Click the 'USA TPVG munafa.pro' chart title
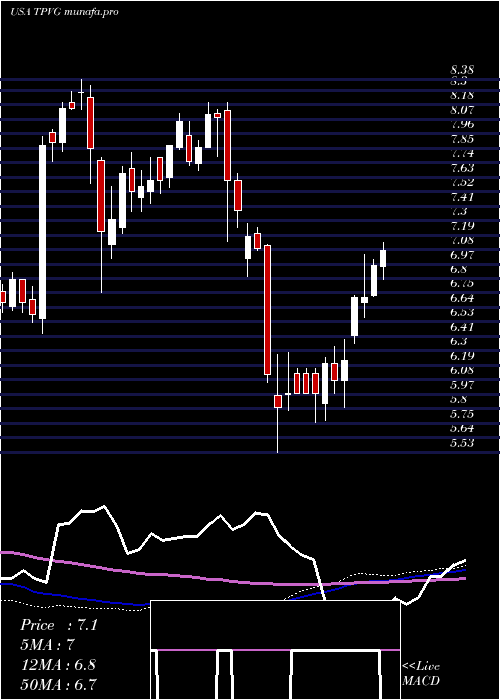This screenshot has width=500, height=700. pos(64,12)
